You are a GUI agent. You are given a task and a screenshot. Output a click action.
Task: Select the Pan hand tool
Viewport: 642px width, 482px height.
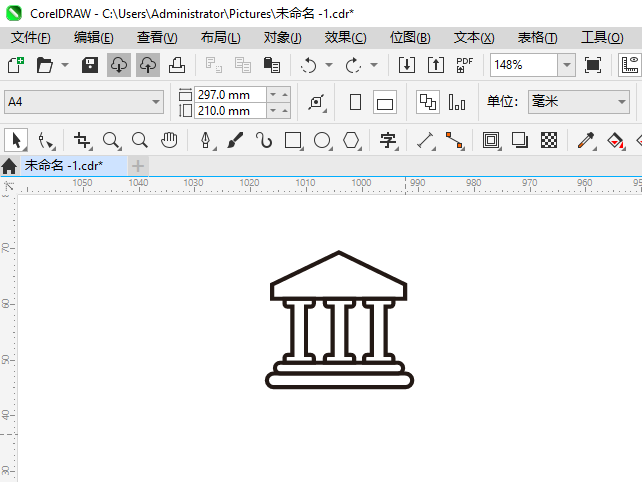tap(169, 140)
